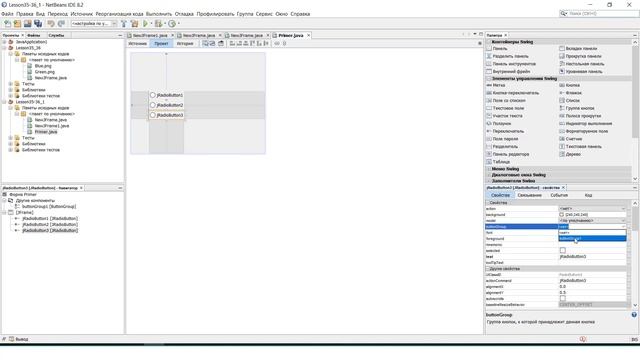The width and height of the screenshot is (640, 360).
Task: Expand the Библиотеки тестов node under Lesson35_36
Action: click(x=11, y=96)
